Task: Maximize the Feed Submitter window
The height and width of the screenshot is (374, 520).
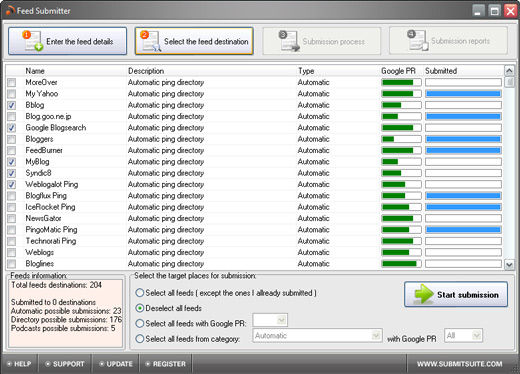Action: click(x=495, y=11)
